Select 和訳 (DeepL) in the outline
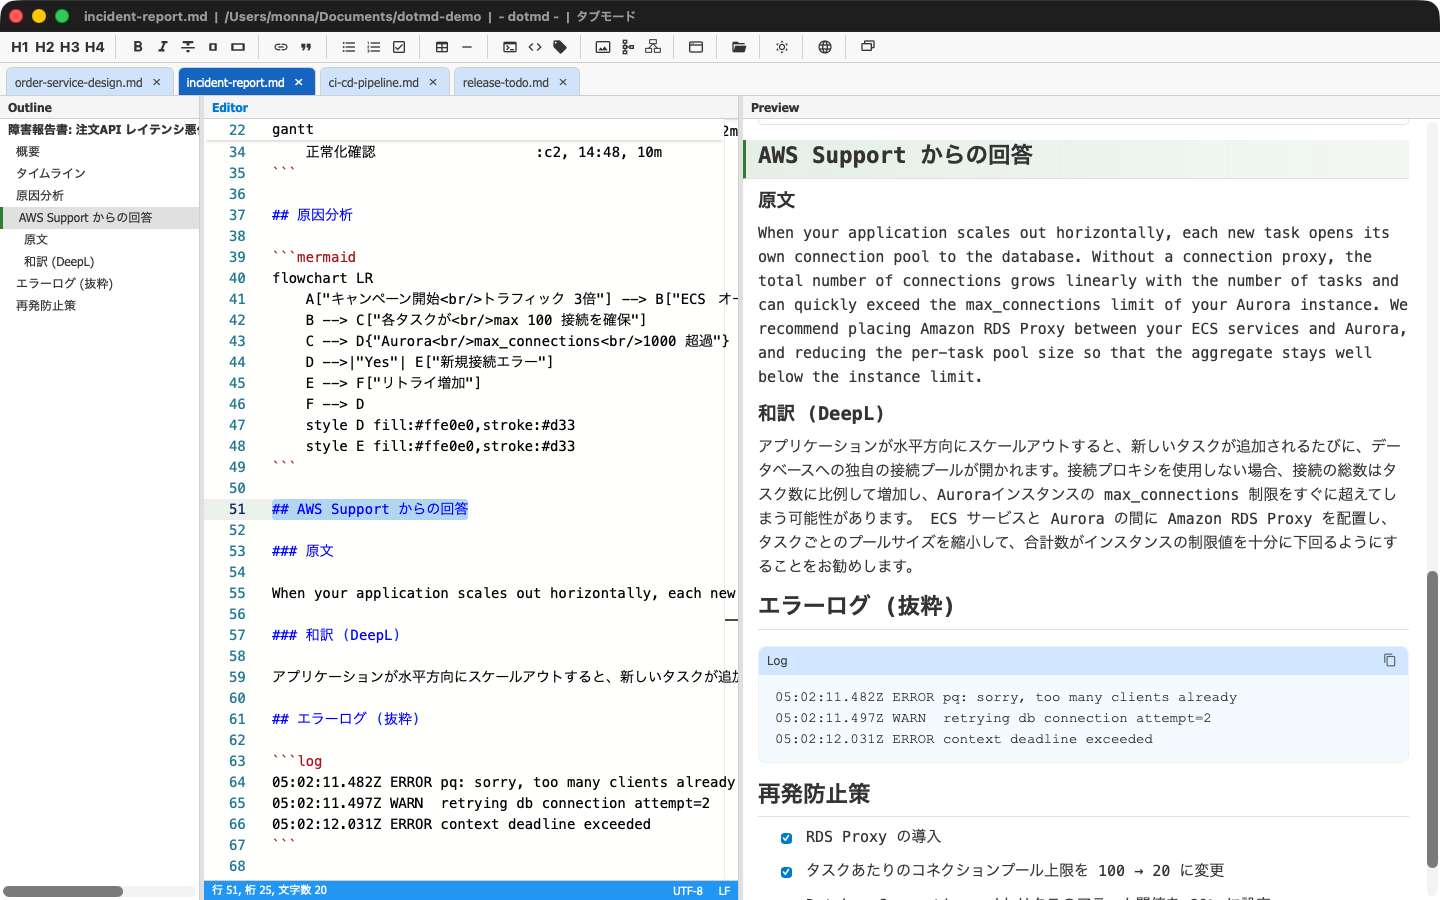The width and height of the screenshot is (1440, 900). pyautogui.click(x=59, y=262)
